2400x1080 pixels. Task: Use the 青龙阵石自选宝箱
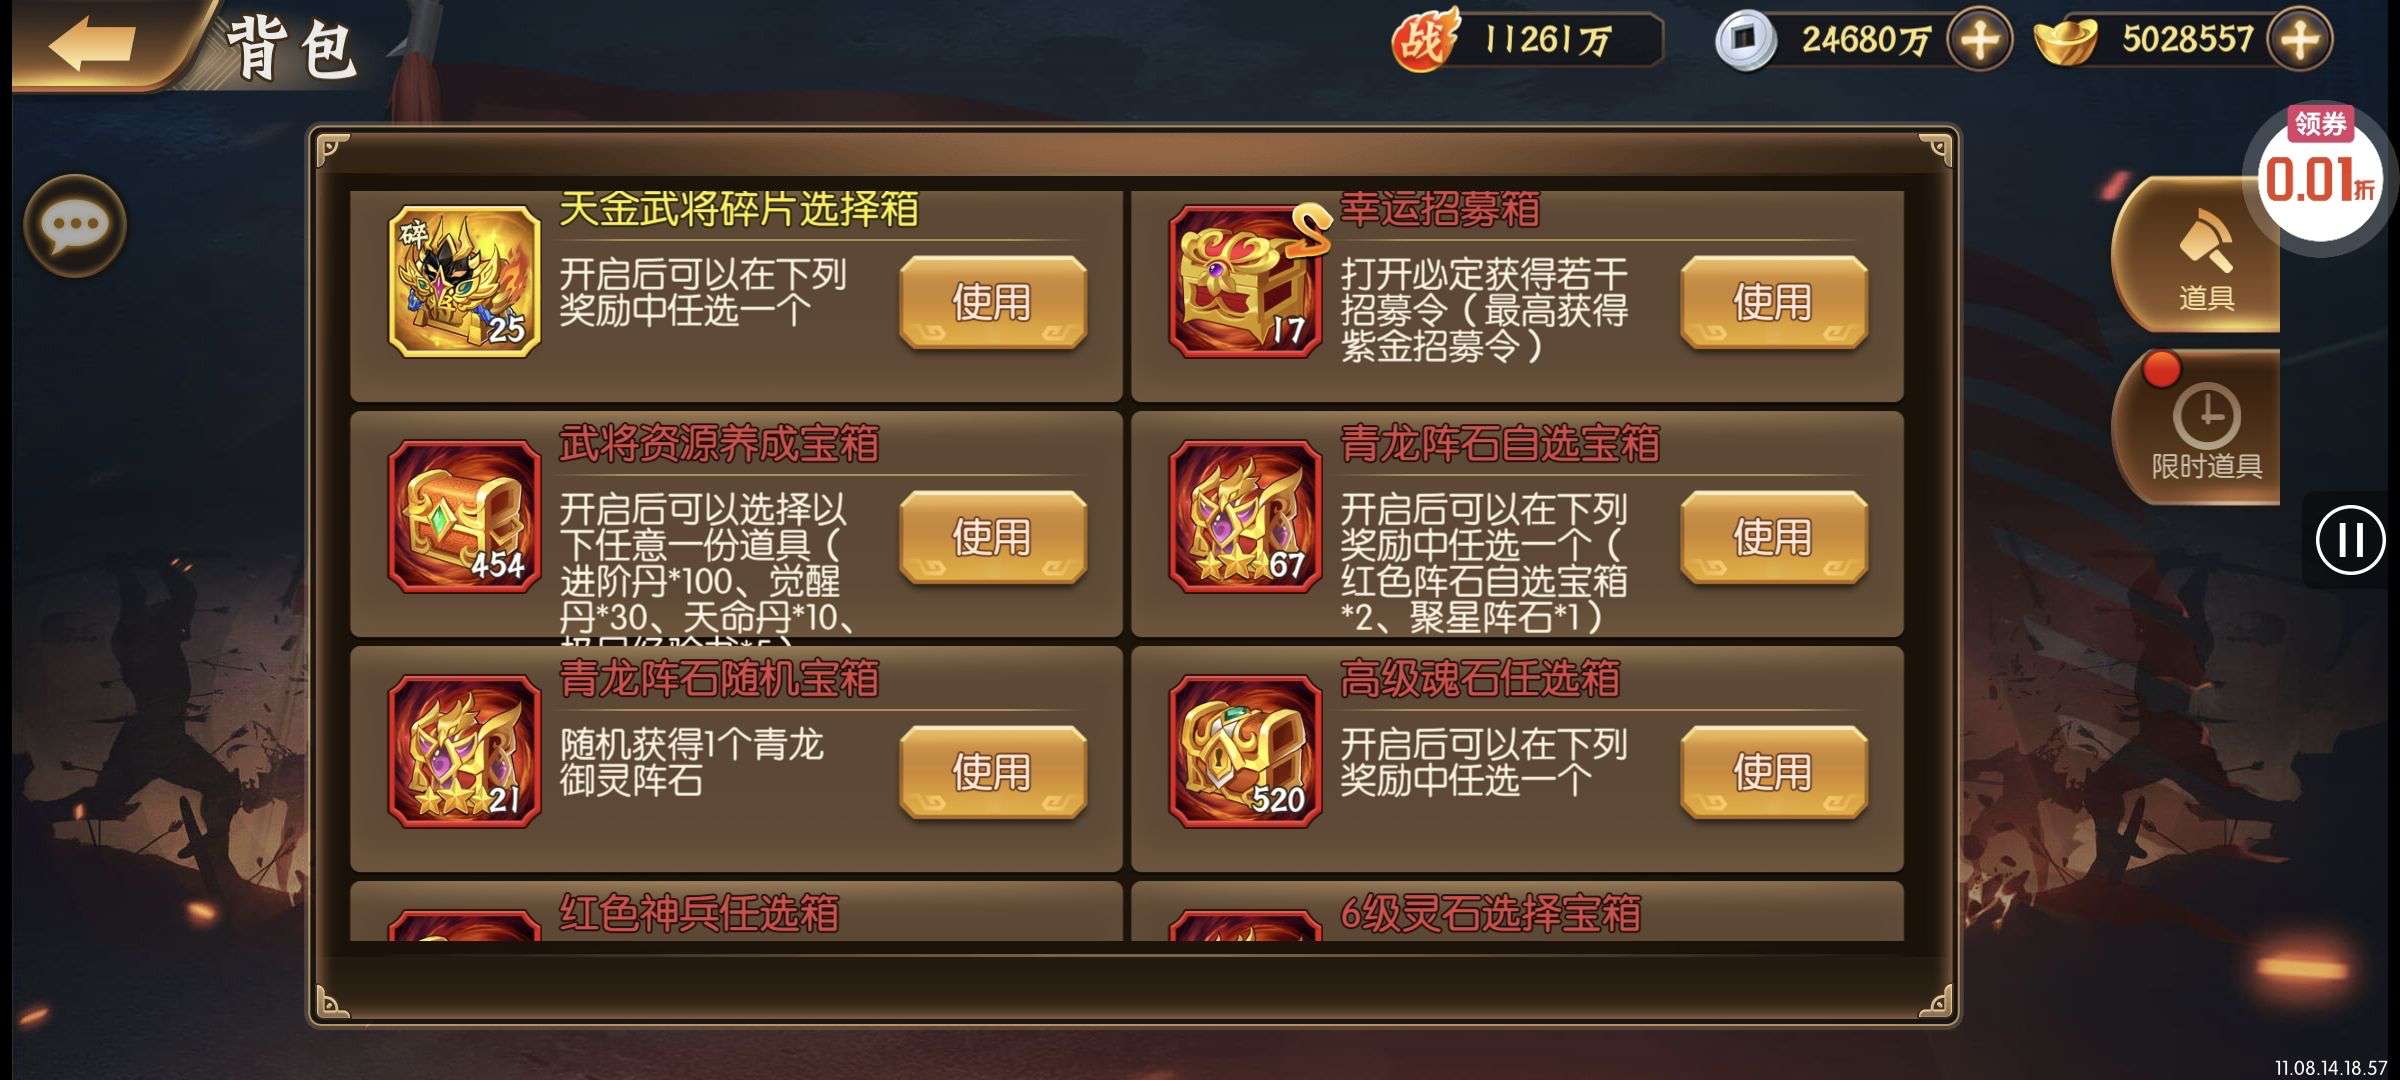(x=1774, y=537)
